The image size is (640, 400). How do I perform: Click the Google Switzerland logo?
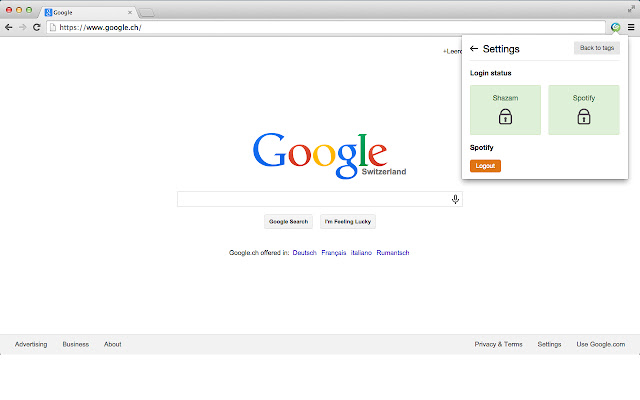329,155
